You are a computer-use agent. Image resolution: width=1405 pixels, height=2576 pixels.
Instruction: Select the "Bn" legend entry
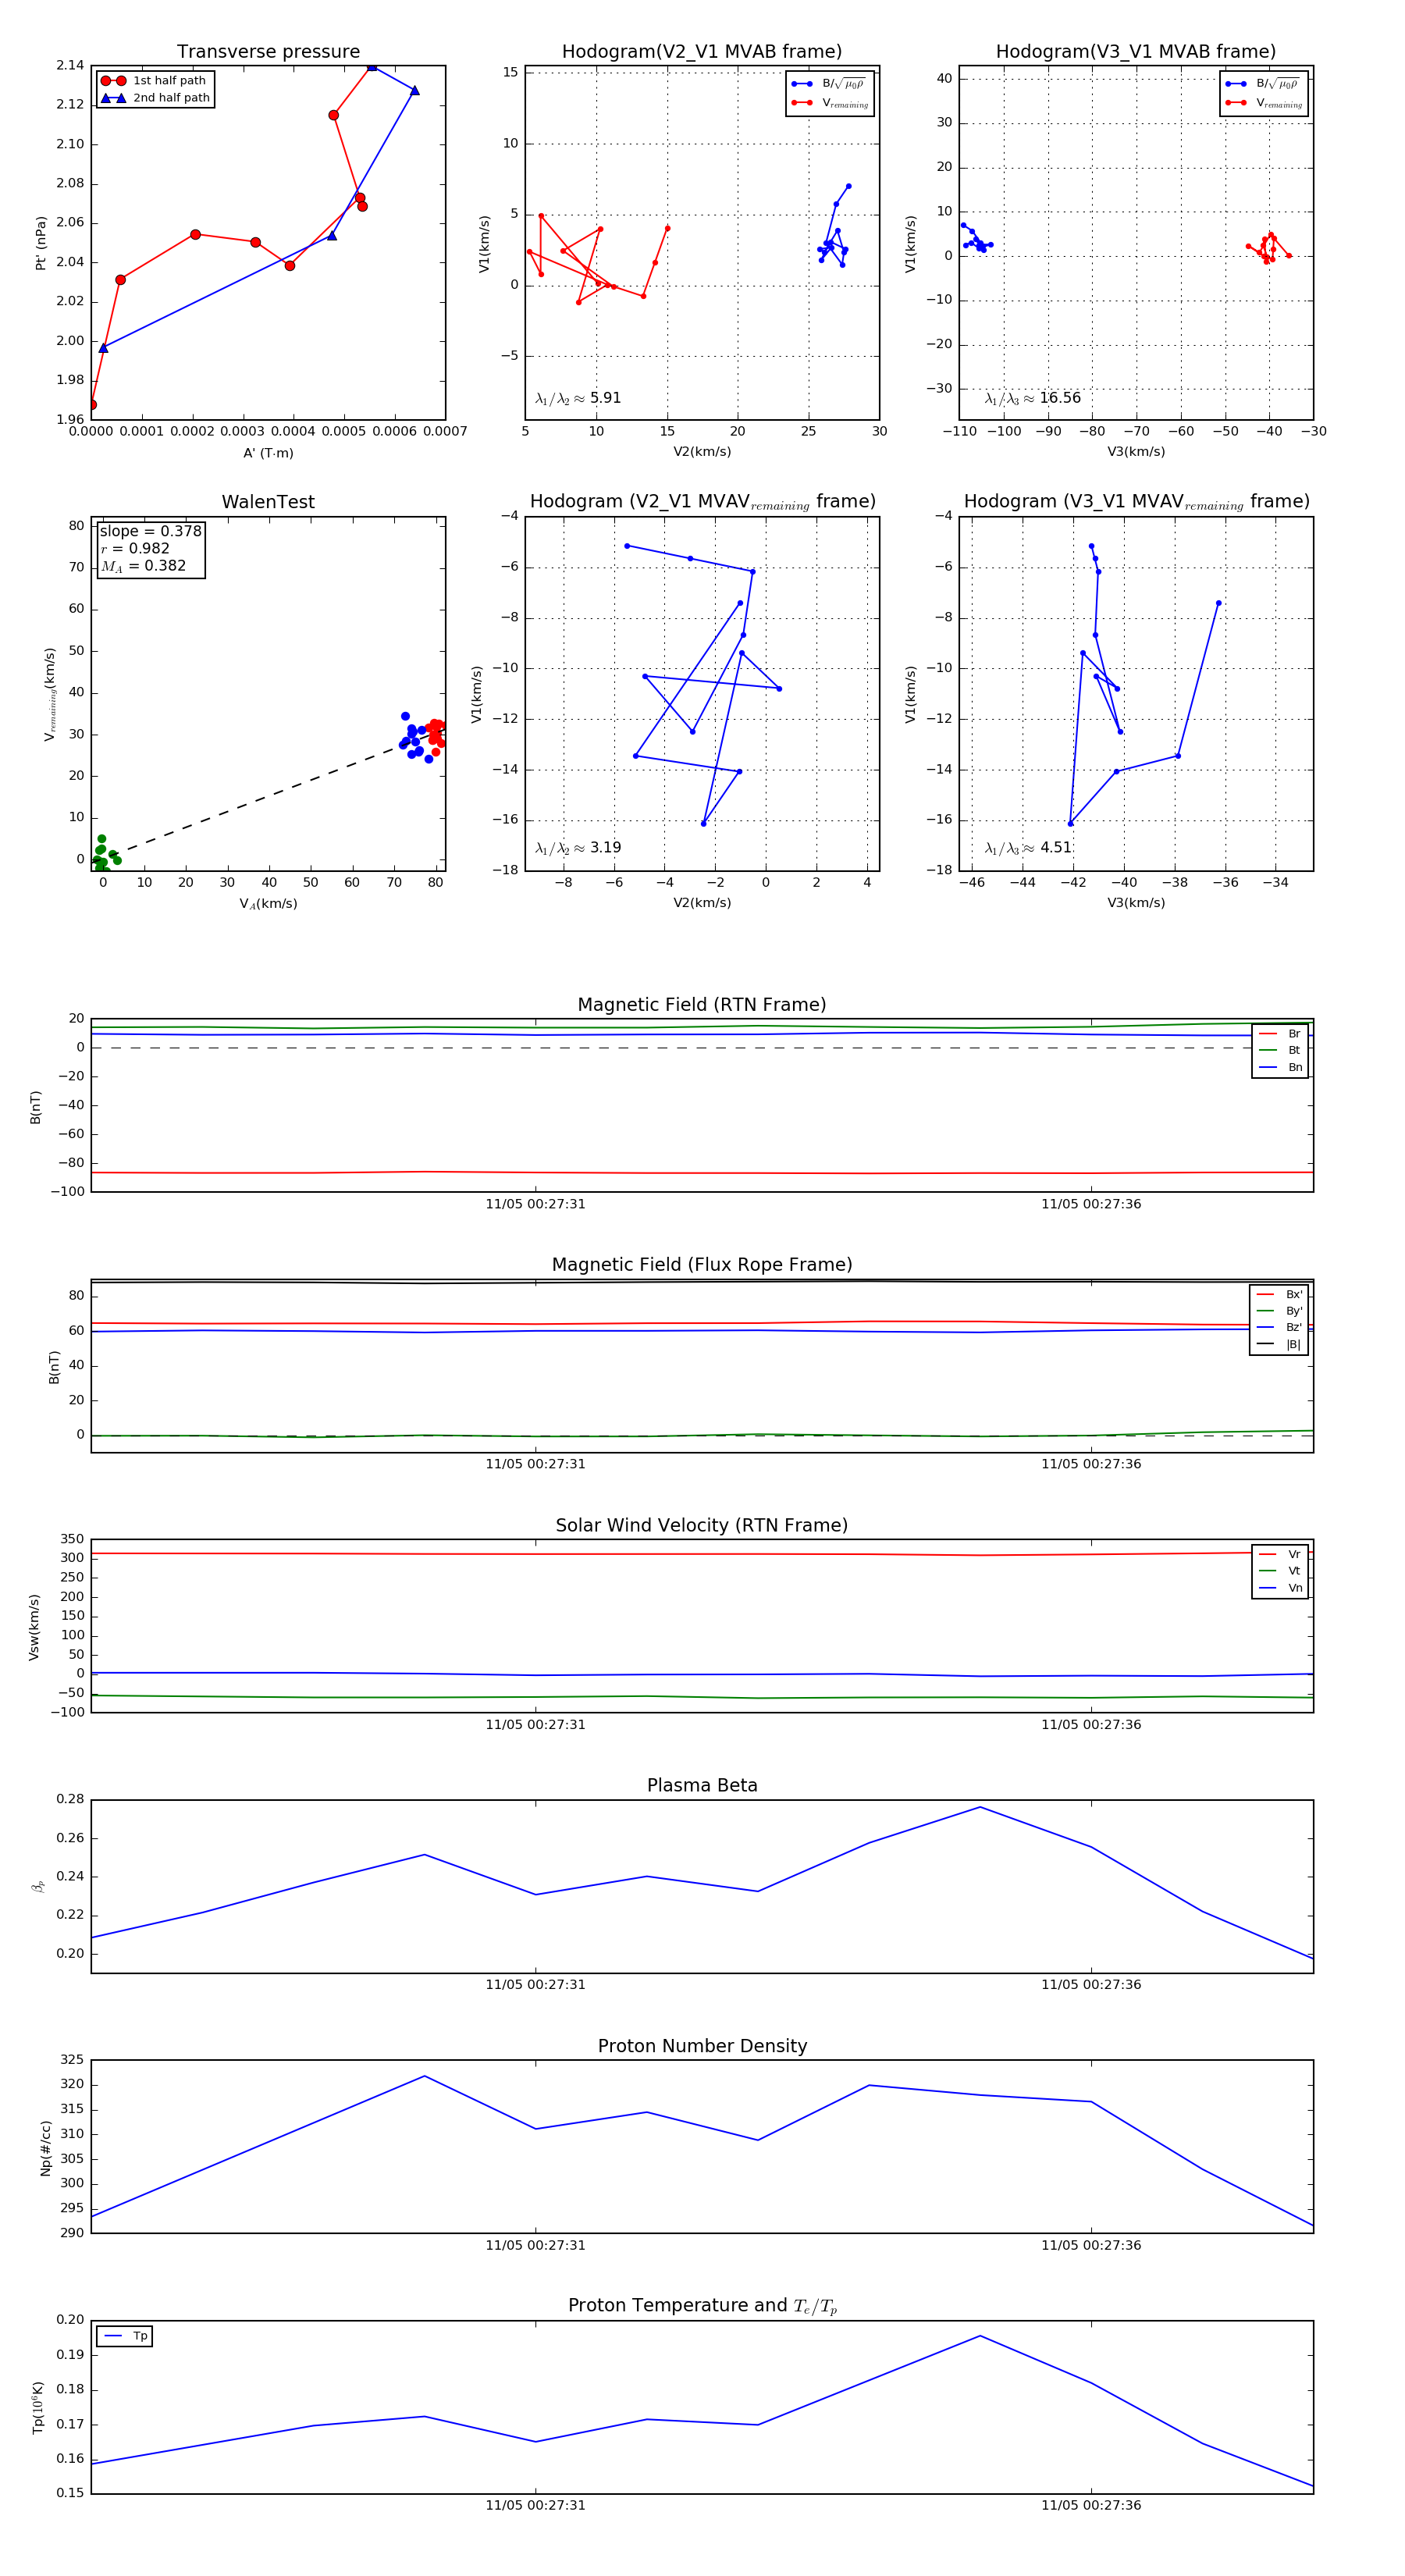(1281, 1068)
